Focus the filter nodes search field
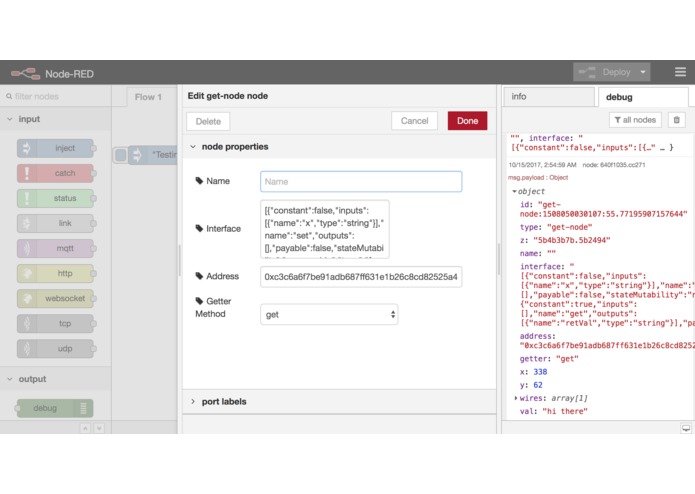695x494 pixels. click(x=55, y=96)
